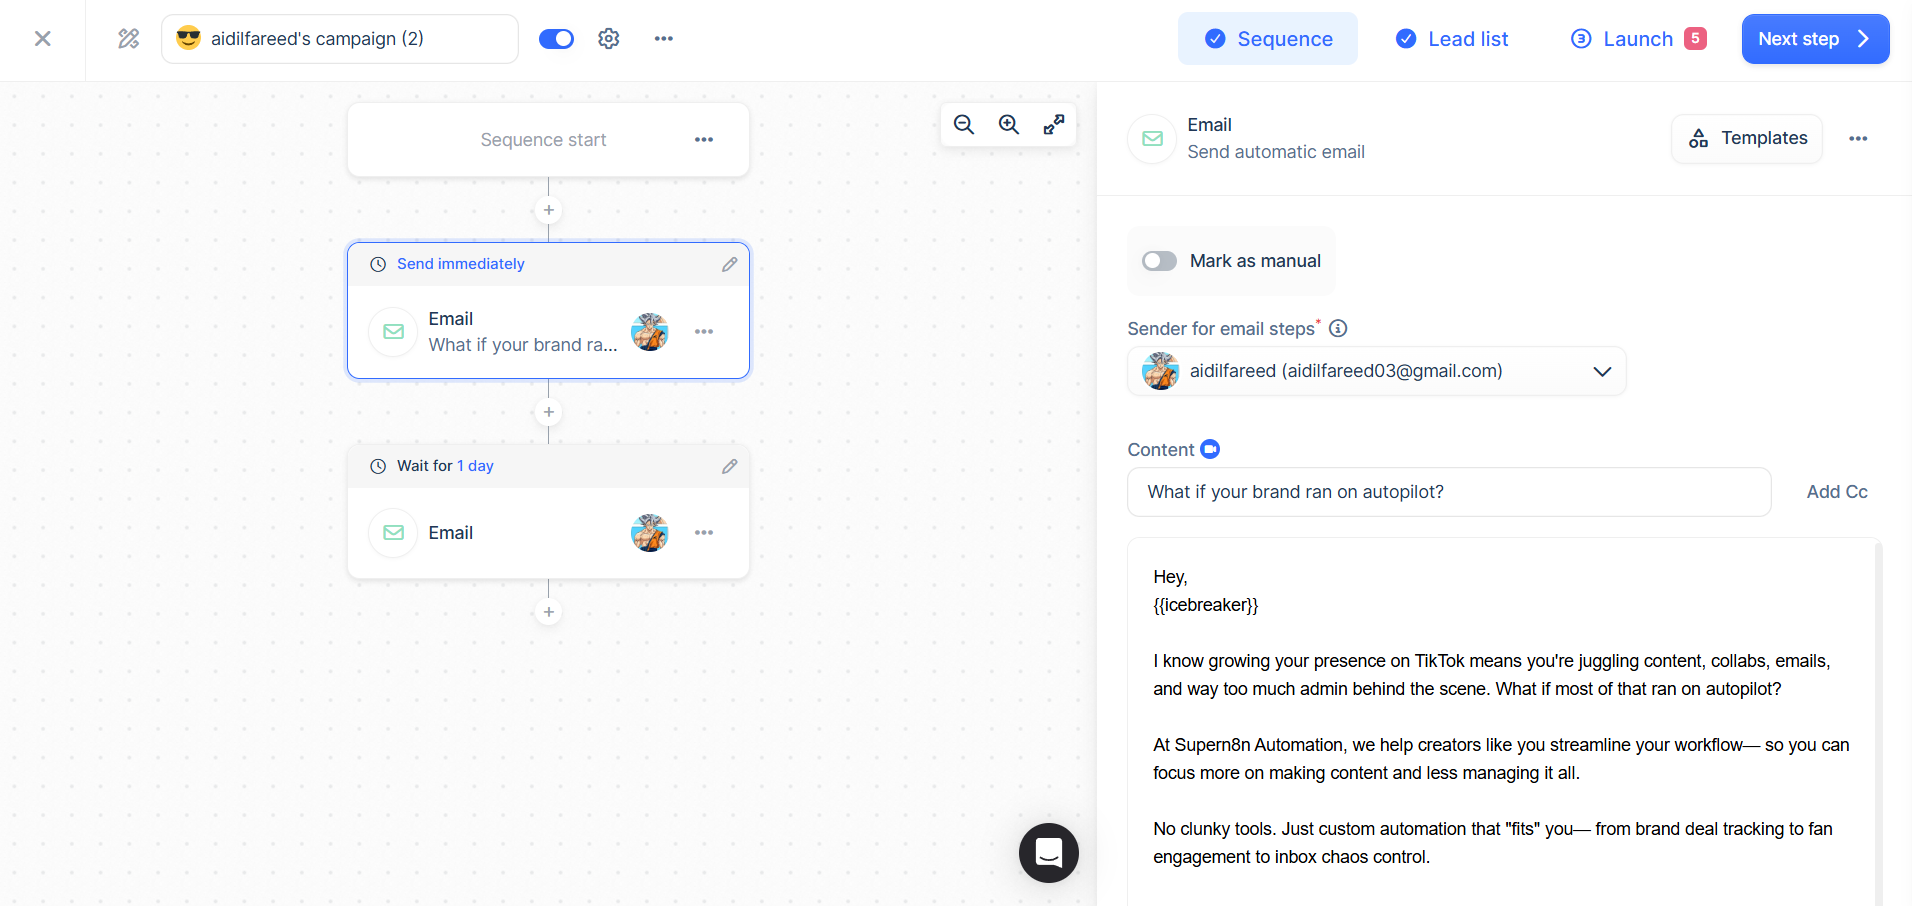
Task: Expand the canvas to full view
Action: point(1054,124)
